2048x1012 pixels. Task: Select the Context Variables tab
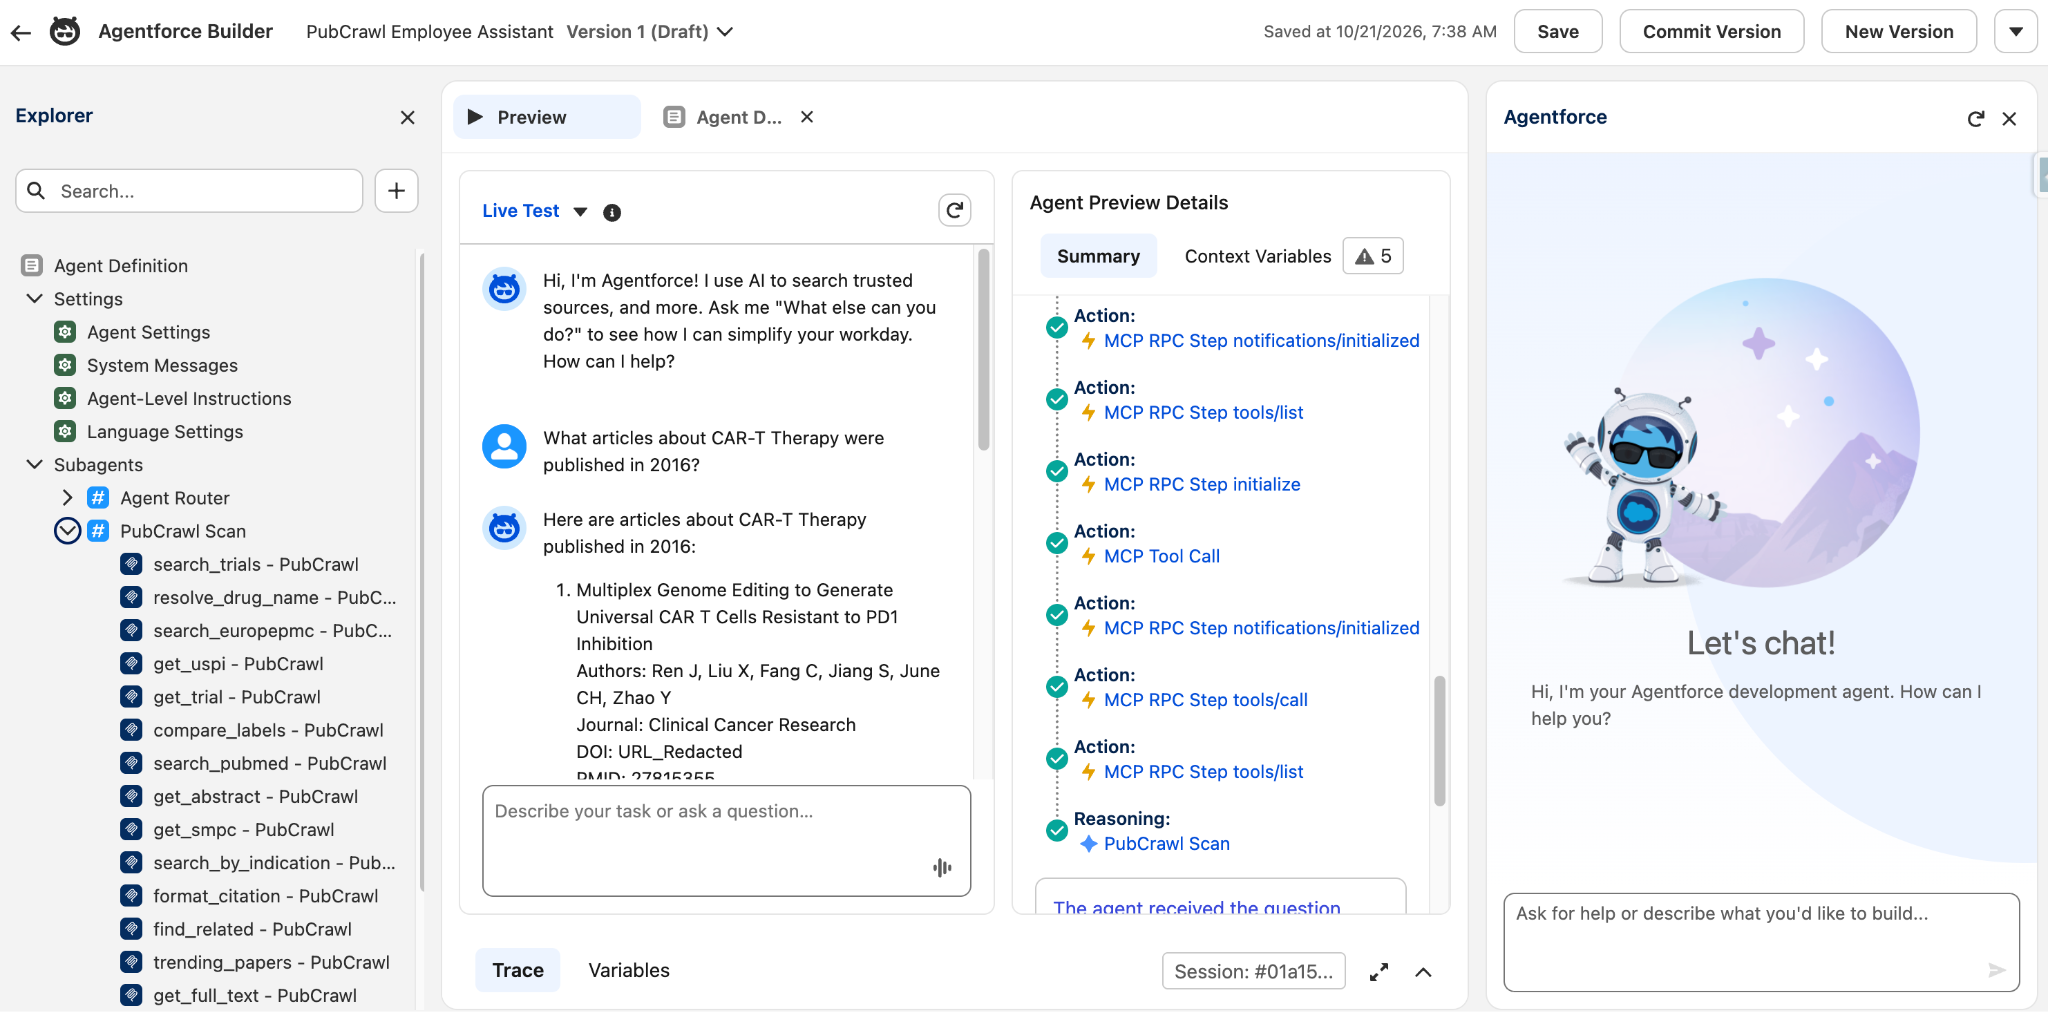1257,256
